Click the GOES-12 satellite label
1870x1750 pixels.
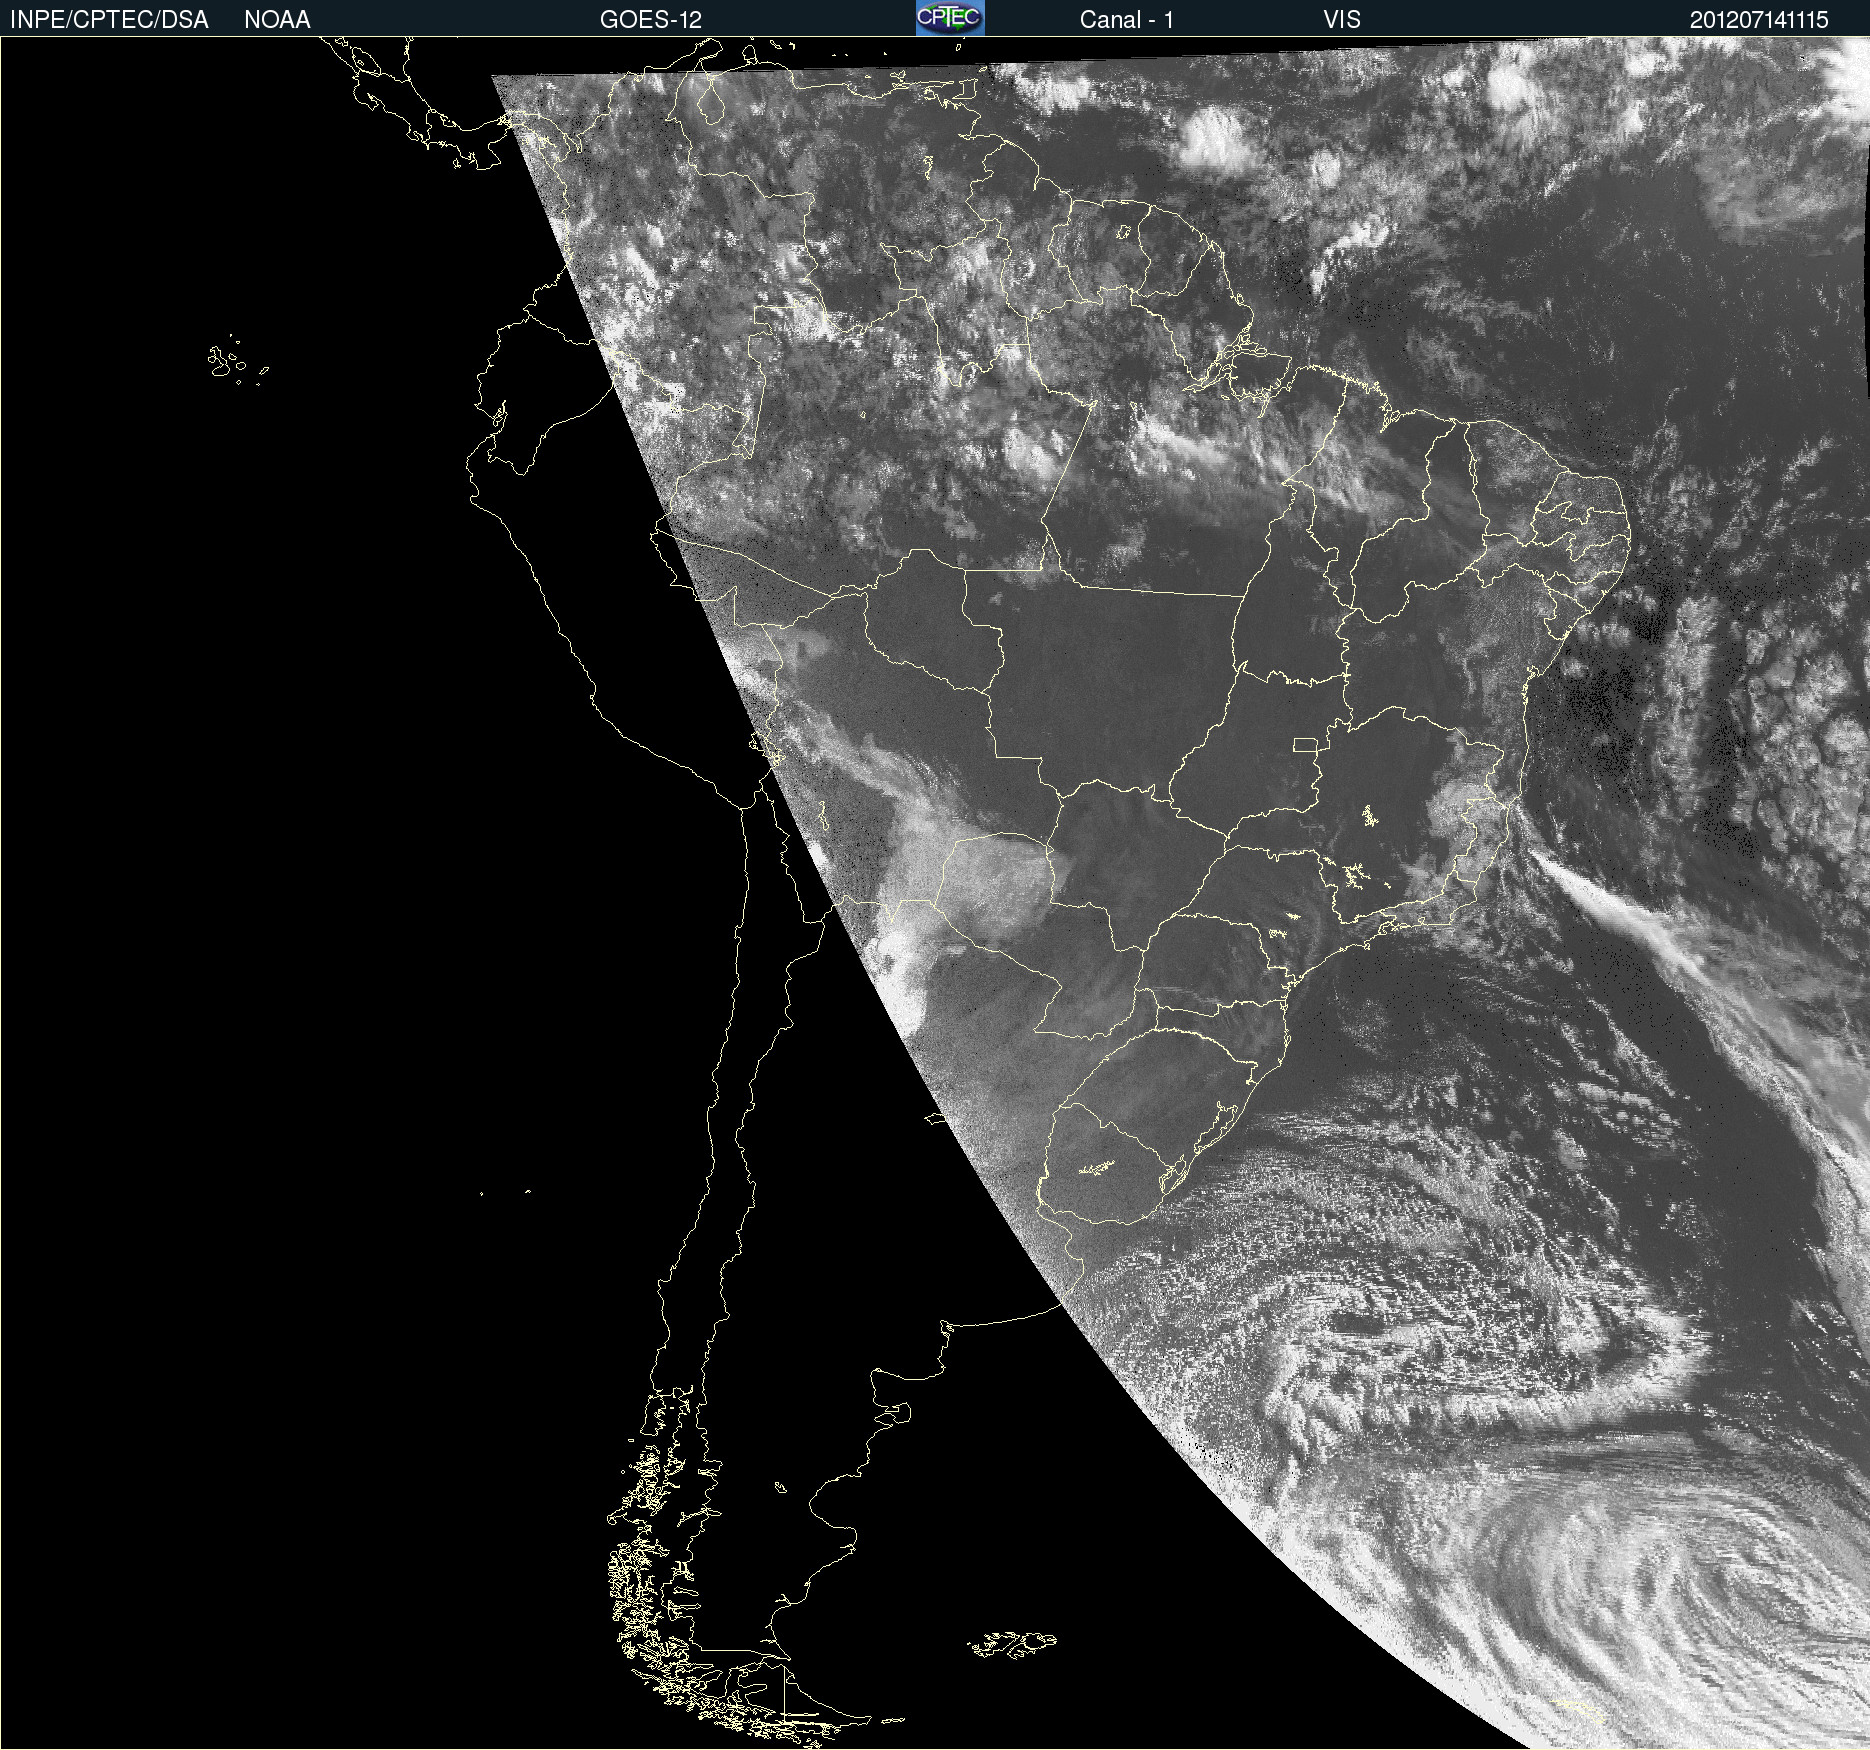pyautogui.click(x=651, y=20)
